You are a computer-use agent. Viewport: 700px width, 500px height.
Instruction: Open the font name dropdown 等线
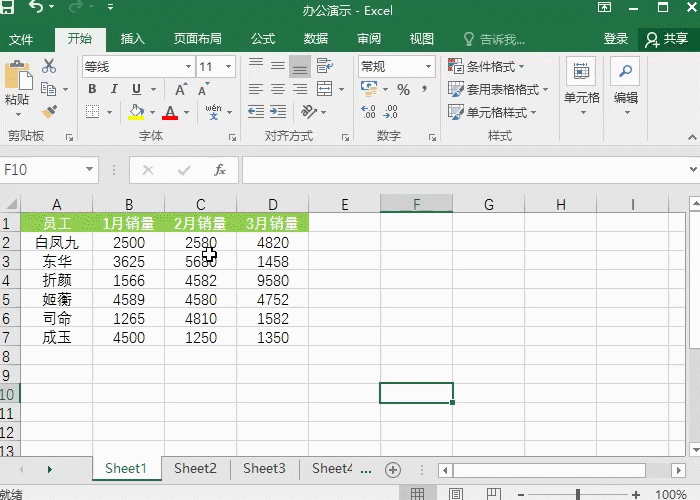pos(189,67)
